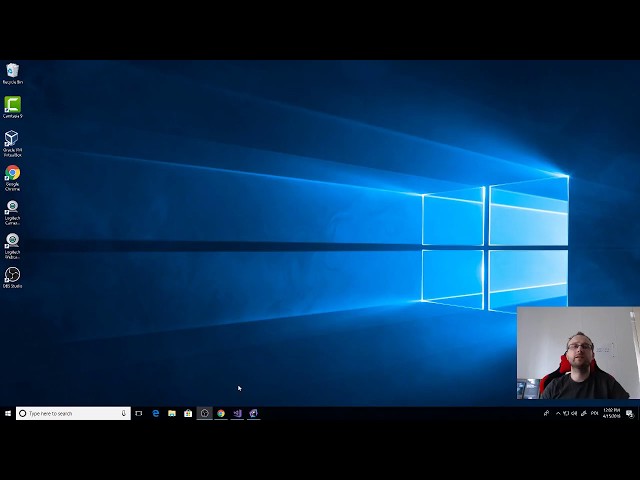Viewport: 640px width, 480px height.
Task: Select the Oracle VM VirtualBox shortcut
Action: [12, 143]
